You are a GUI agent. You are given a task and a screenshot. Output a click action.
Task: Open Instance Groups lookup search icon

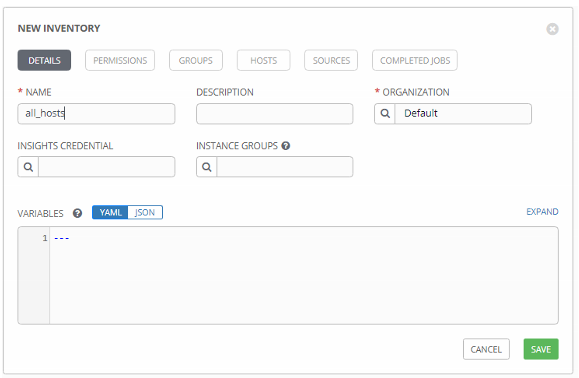207,167
